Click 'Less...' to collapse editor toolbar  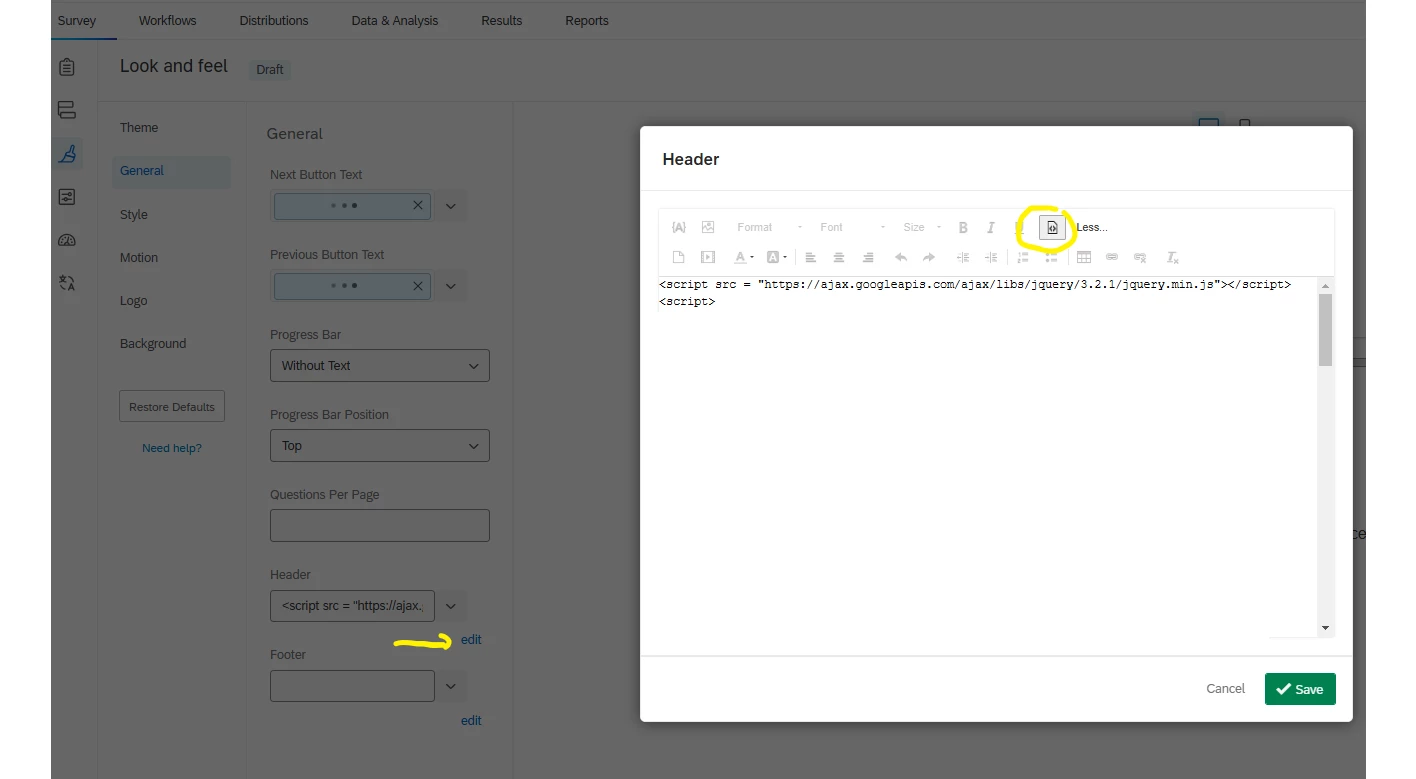(x=1092, y=227)
